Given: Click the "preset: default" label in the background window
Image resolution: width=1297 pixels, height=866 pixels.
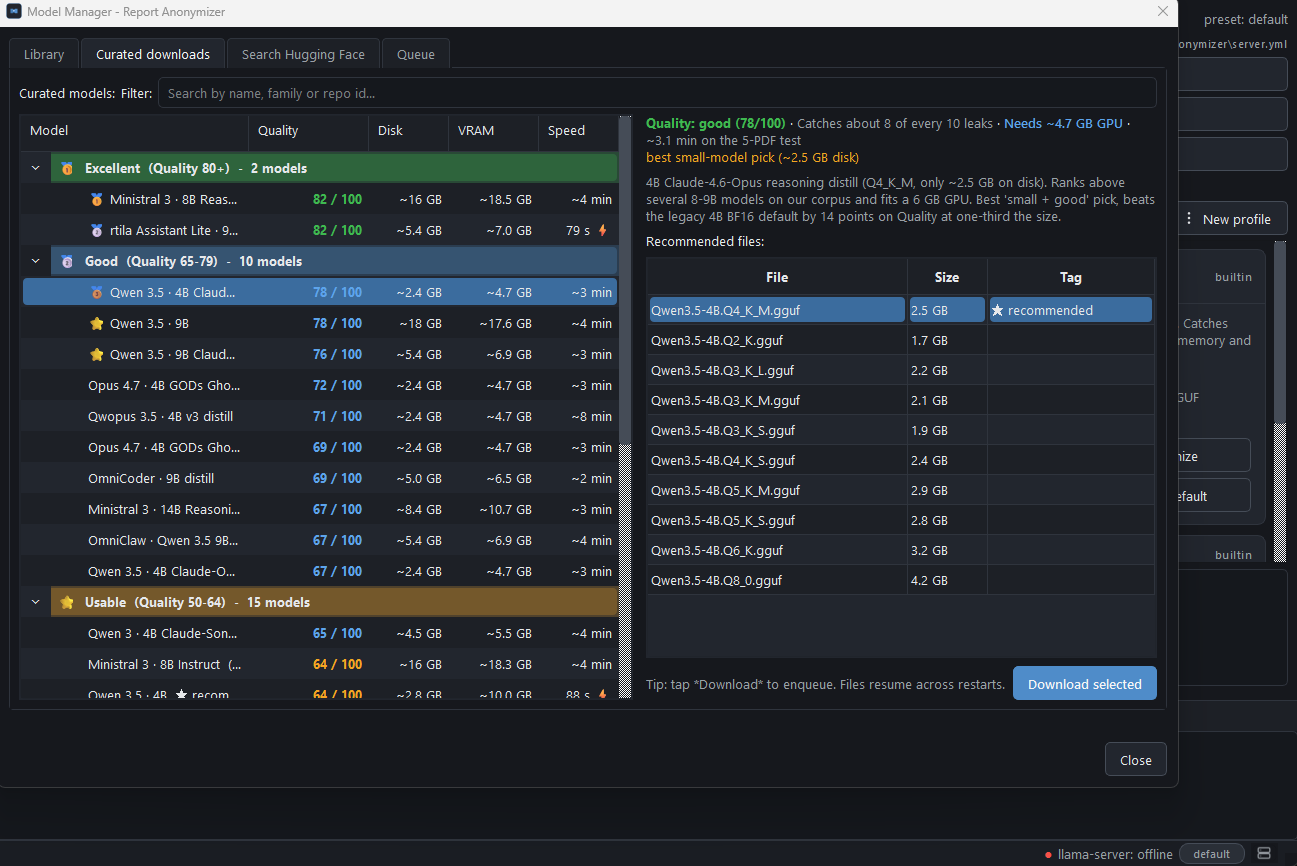Looking at the screenshot, I should pyautogui.click(x=1246, y=19).
